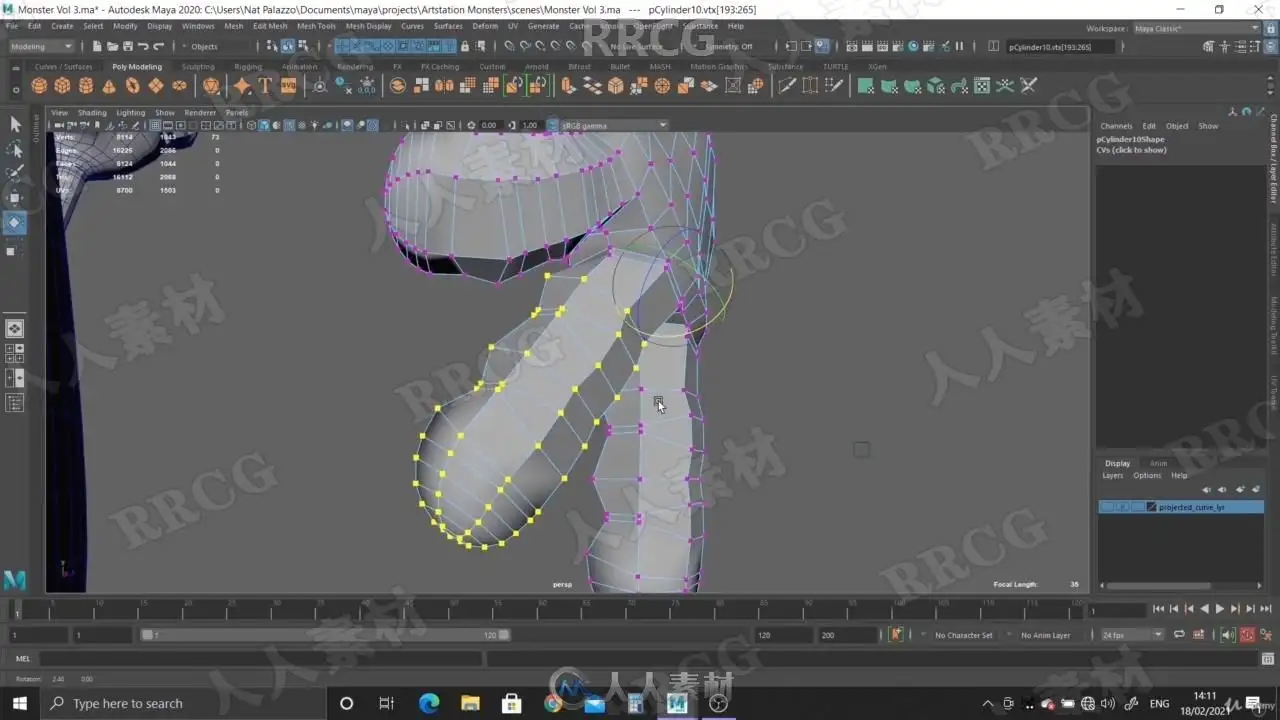This screenshot has height=720, width=1280.
Task: Toggle the loop playback button
Action: (1179, 635)
